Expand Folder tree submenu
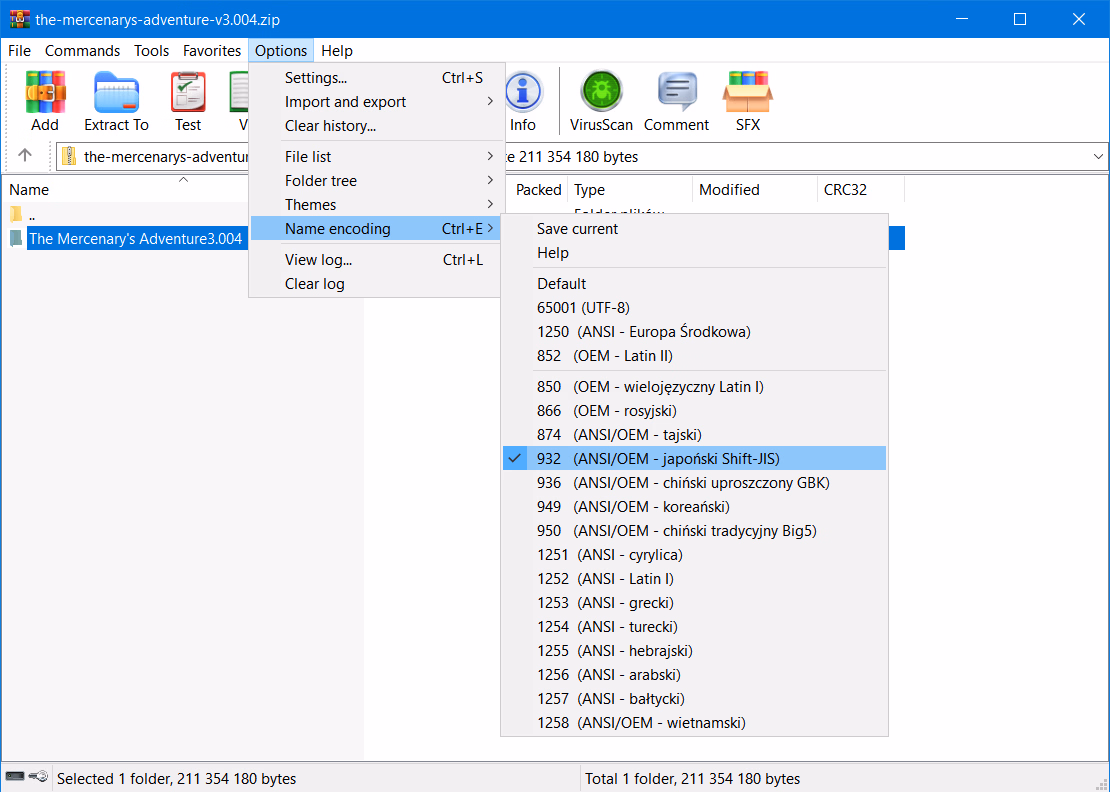 (x=377, y=181)
